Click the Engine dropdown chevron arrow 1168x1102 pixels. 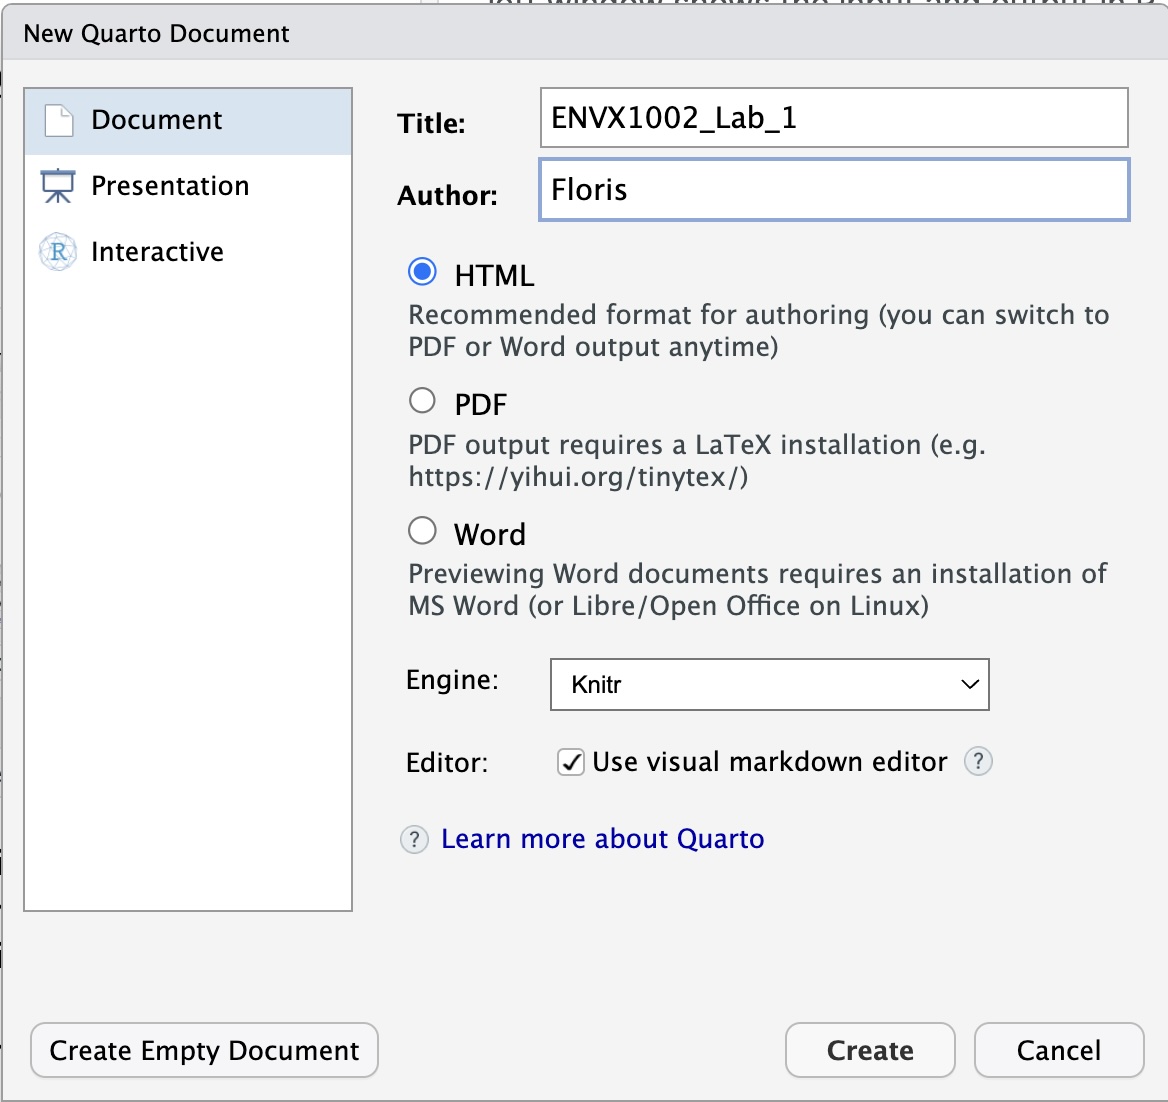tap(970, 684)
